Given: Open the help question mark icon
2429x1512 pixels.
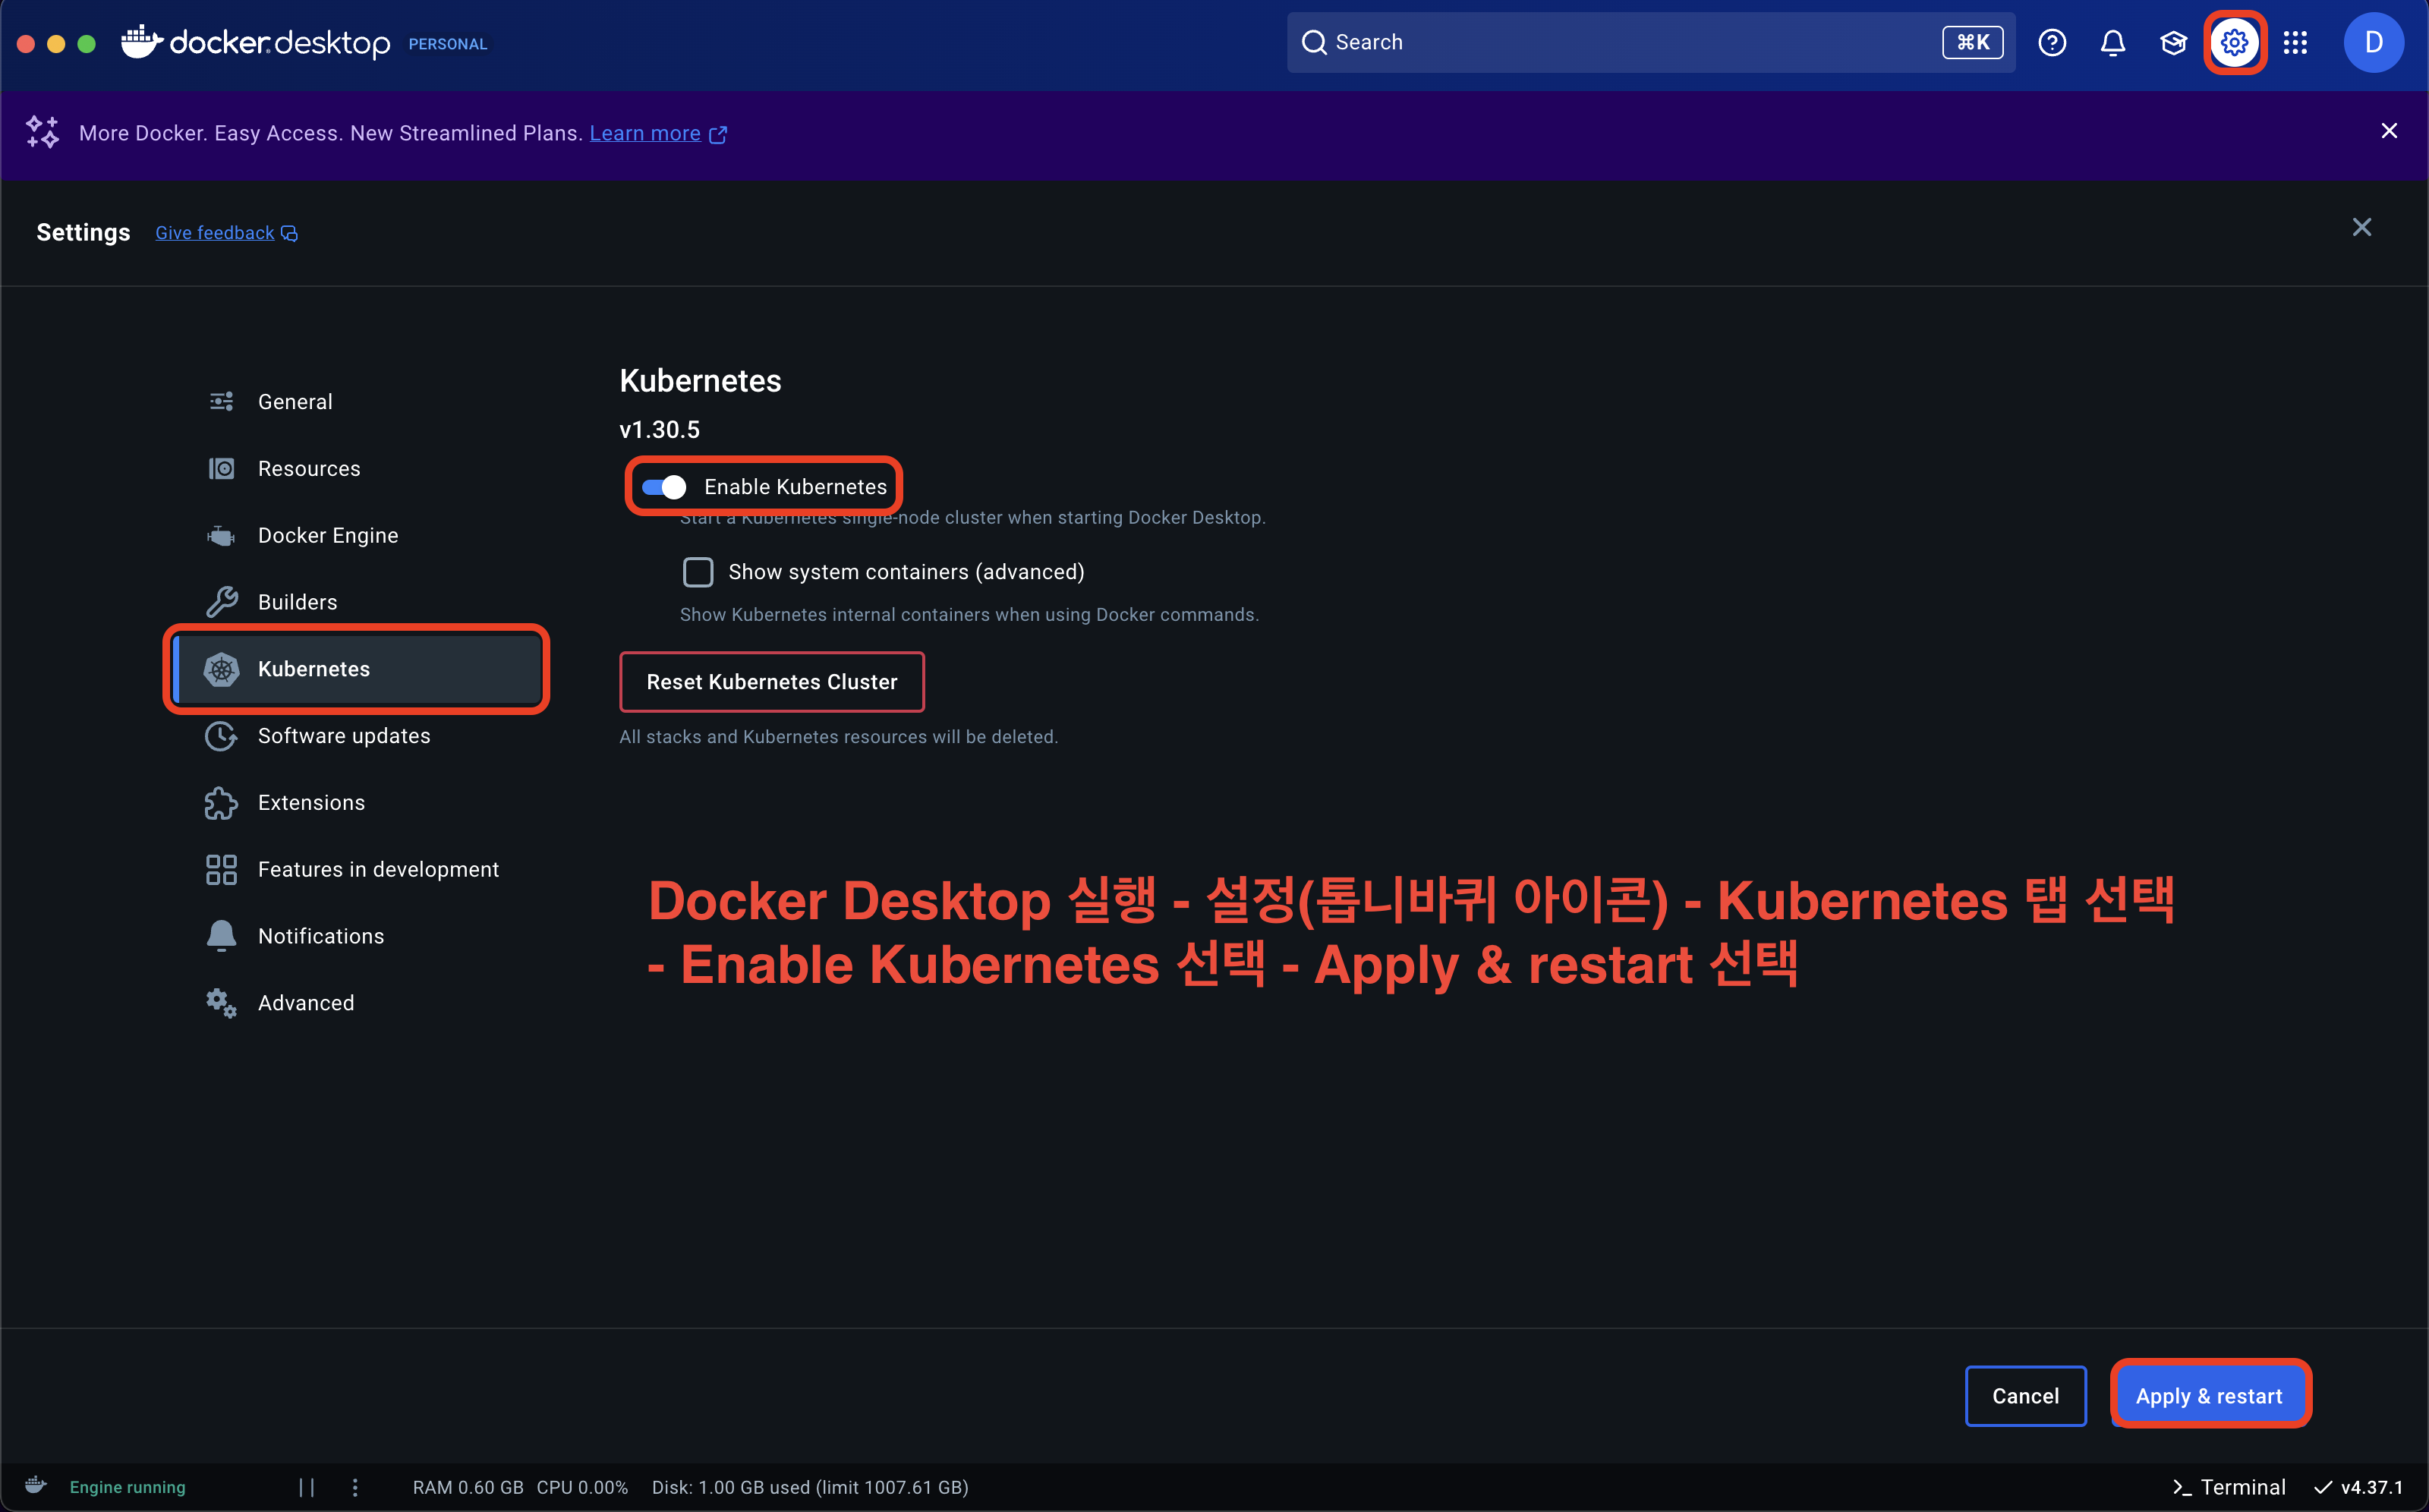Looking at the screenshot, I should [x=2052, y=43].
